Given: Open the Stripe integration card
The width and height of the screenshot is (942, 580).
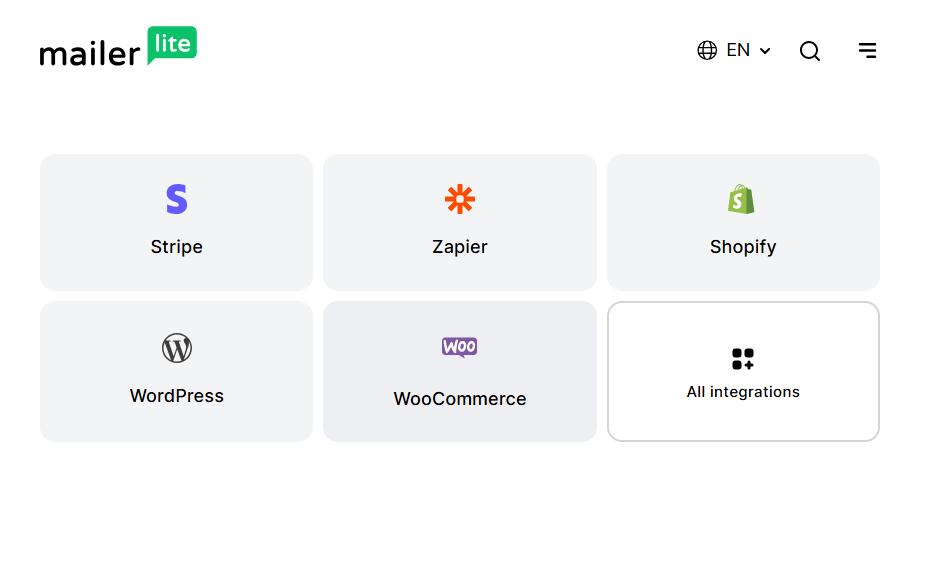Looking at the screenshot, I should pyautogui.click(x=176, y=222).
